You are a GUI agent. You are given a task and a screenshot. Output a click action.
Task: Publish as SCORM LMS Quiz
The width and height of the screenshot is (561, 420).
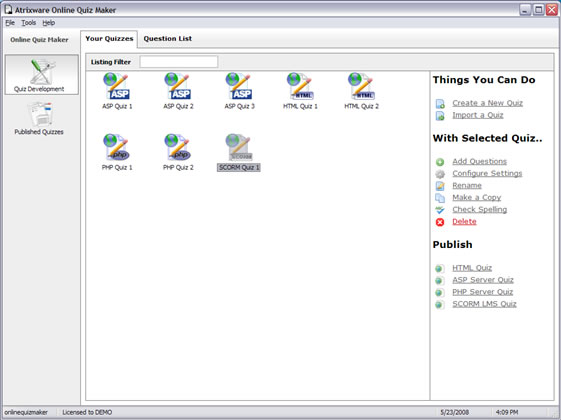(x=484, y=304)
